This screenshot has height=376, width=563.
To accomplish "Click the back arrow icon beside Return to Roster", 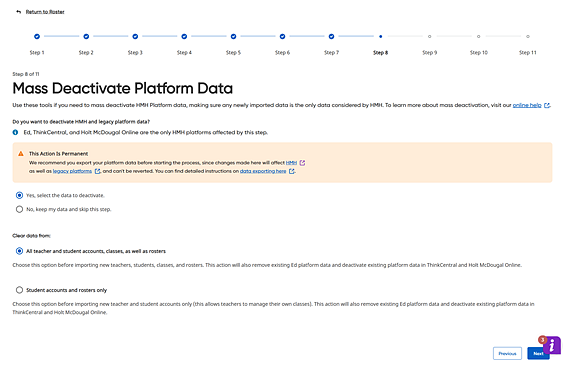I will pos(19,12).
